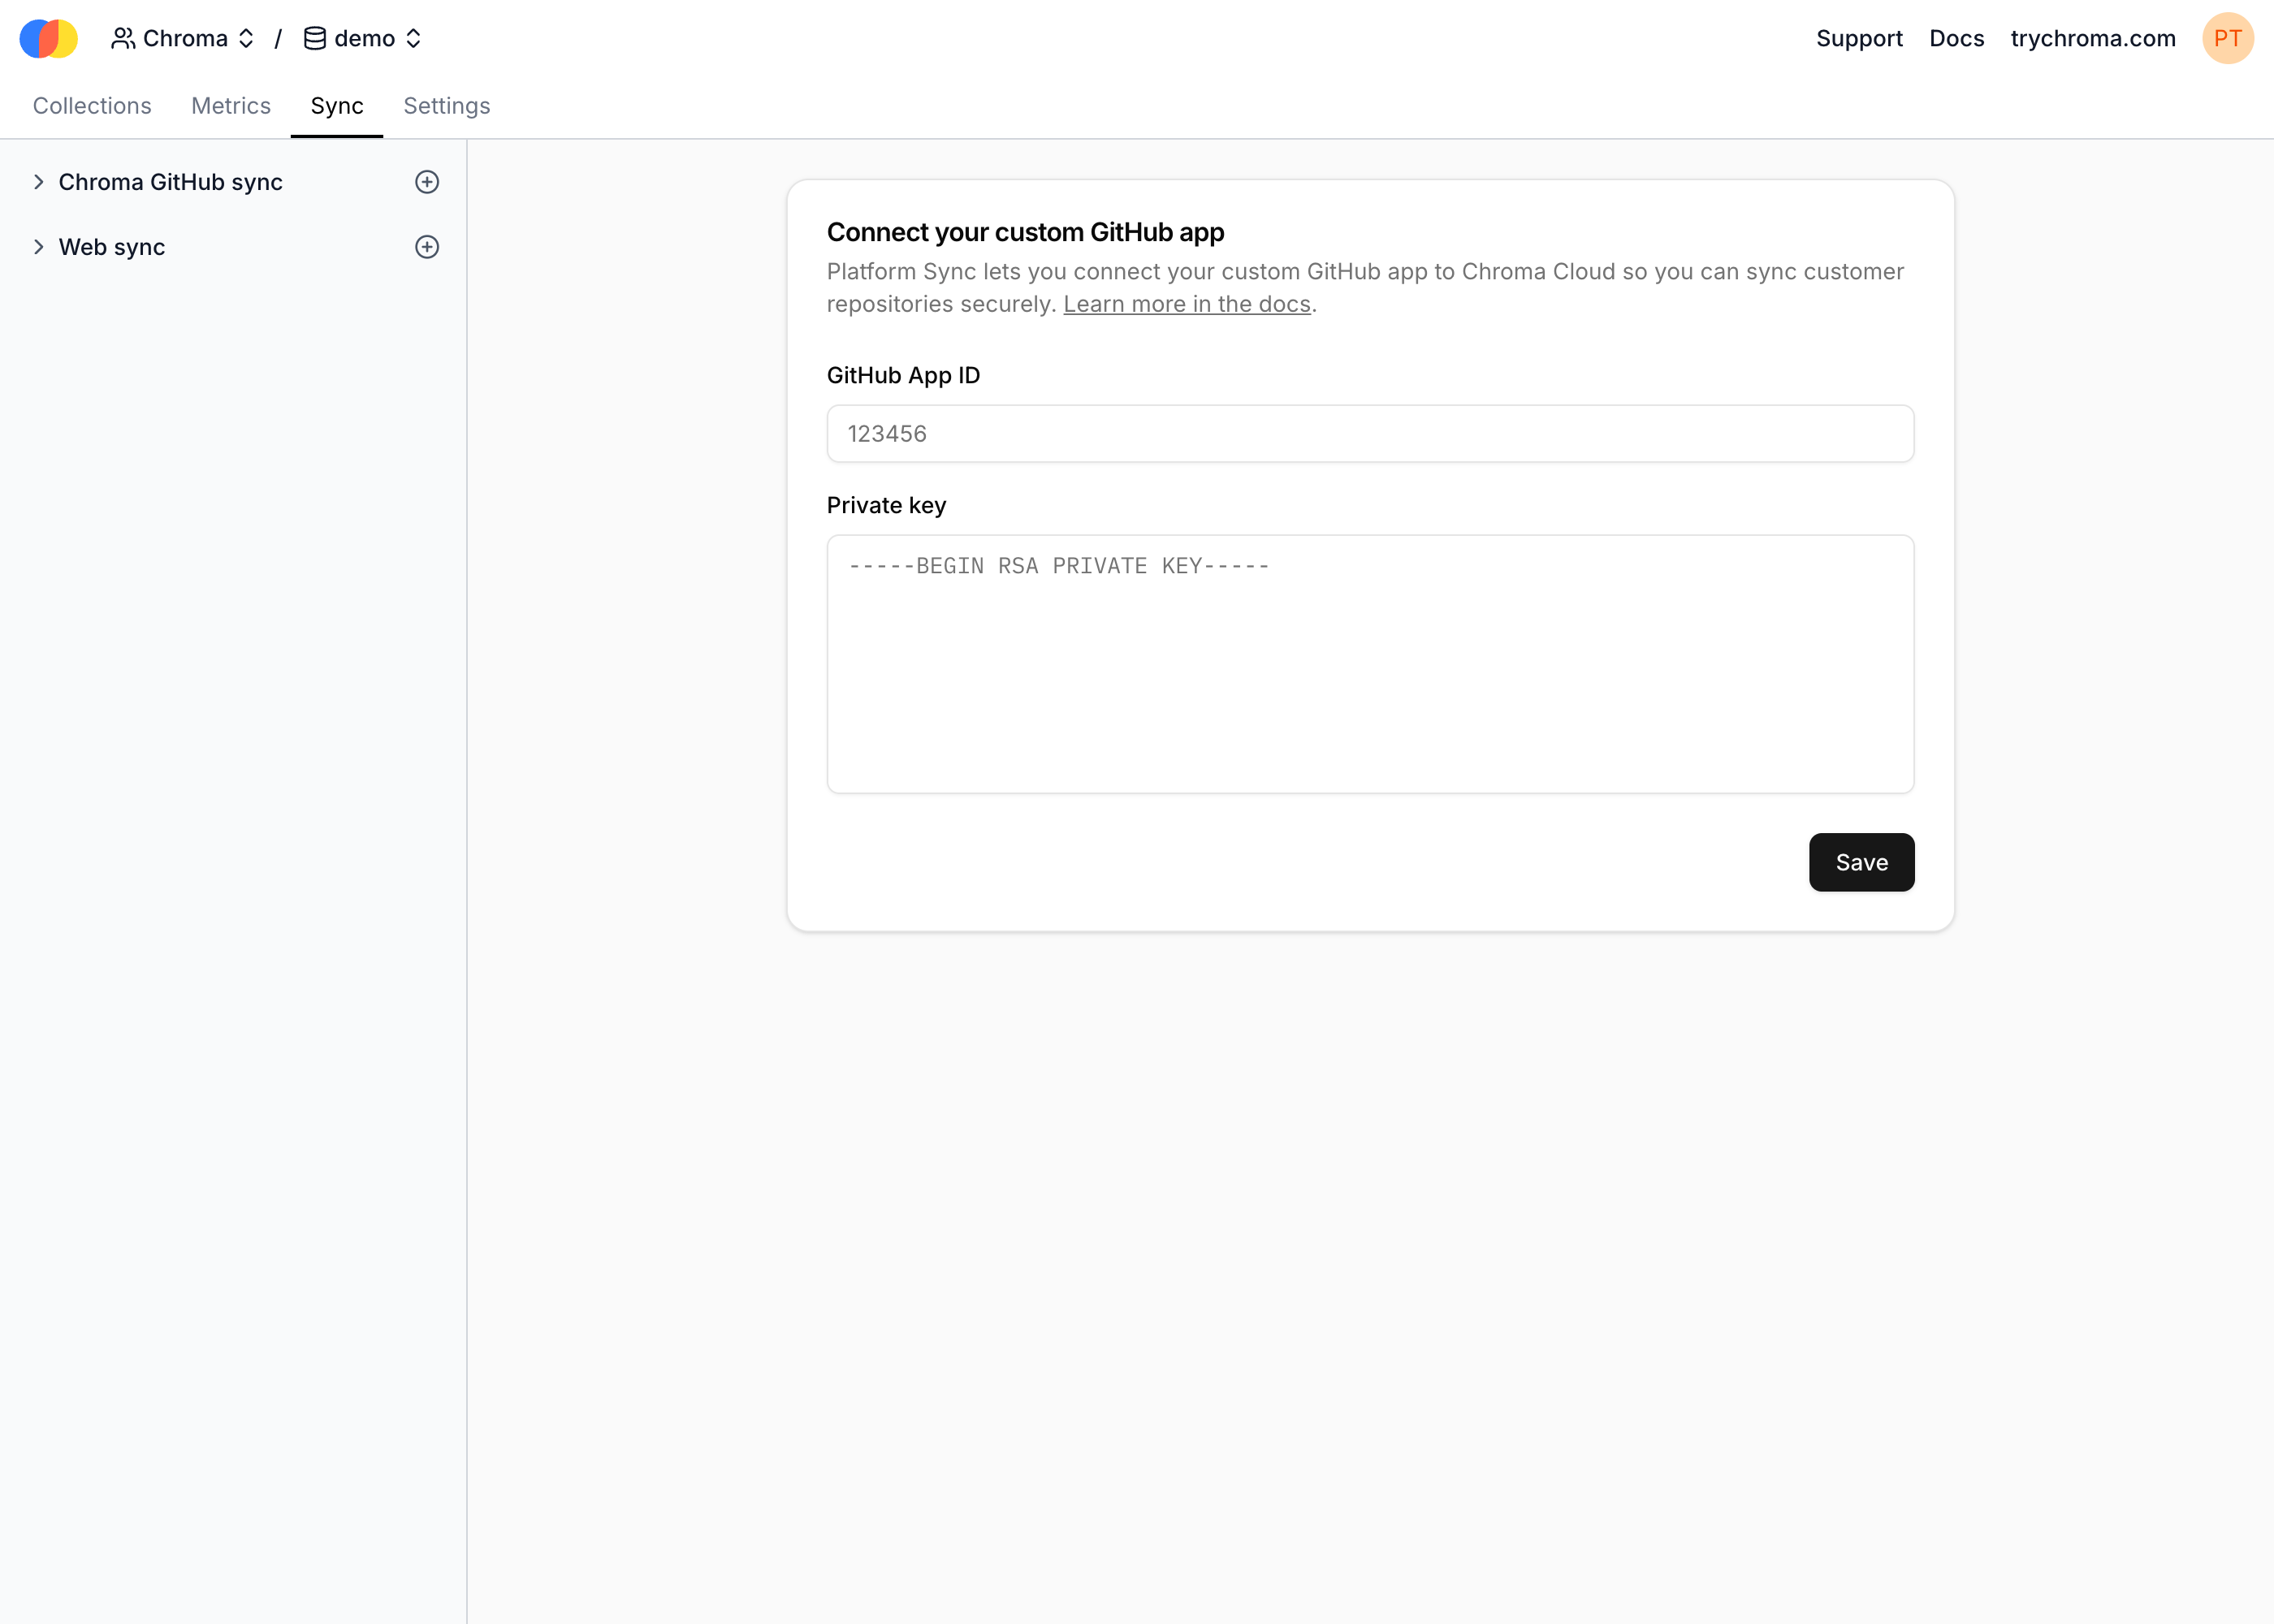2274x1624 pixels.
Task: Click inside the GitHub App ID field
Action: [1369, 433]
